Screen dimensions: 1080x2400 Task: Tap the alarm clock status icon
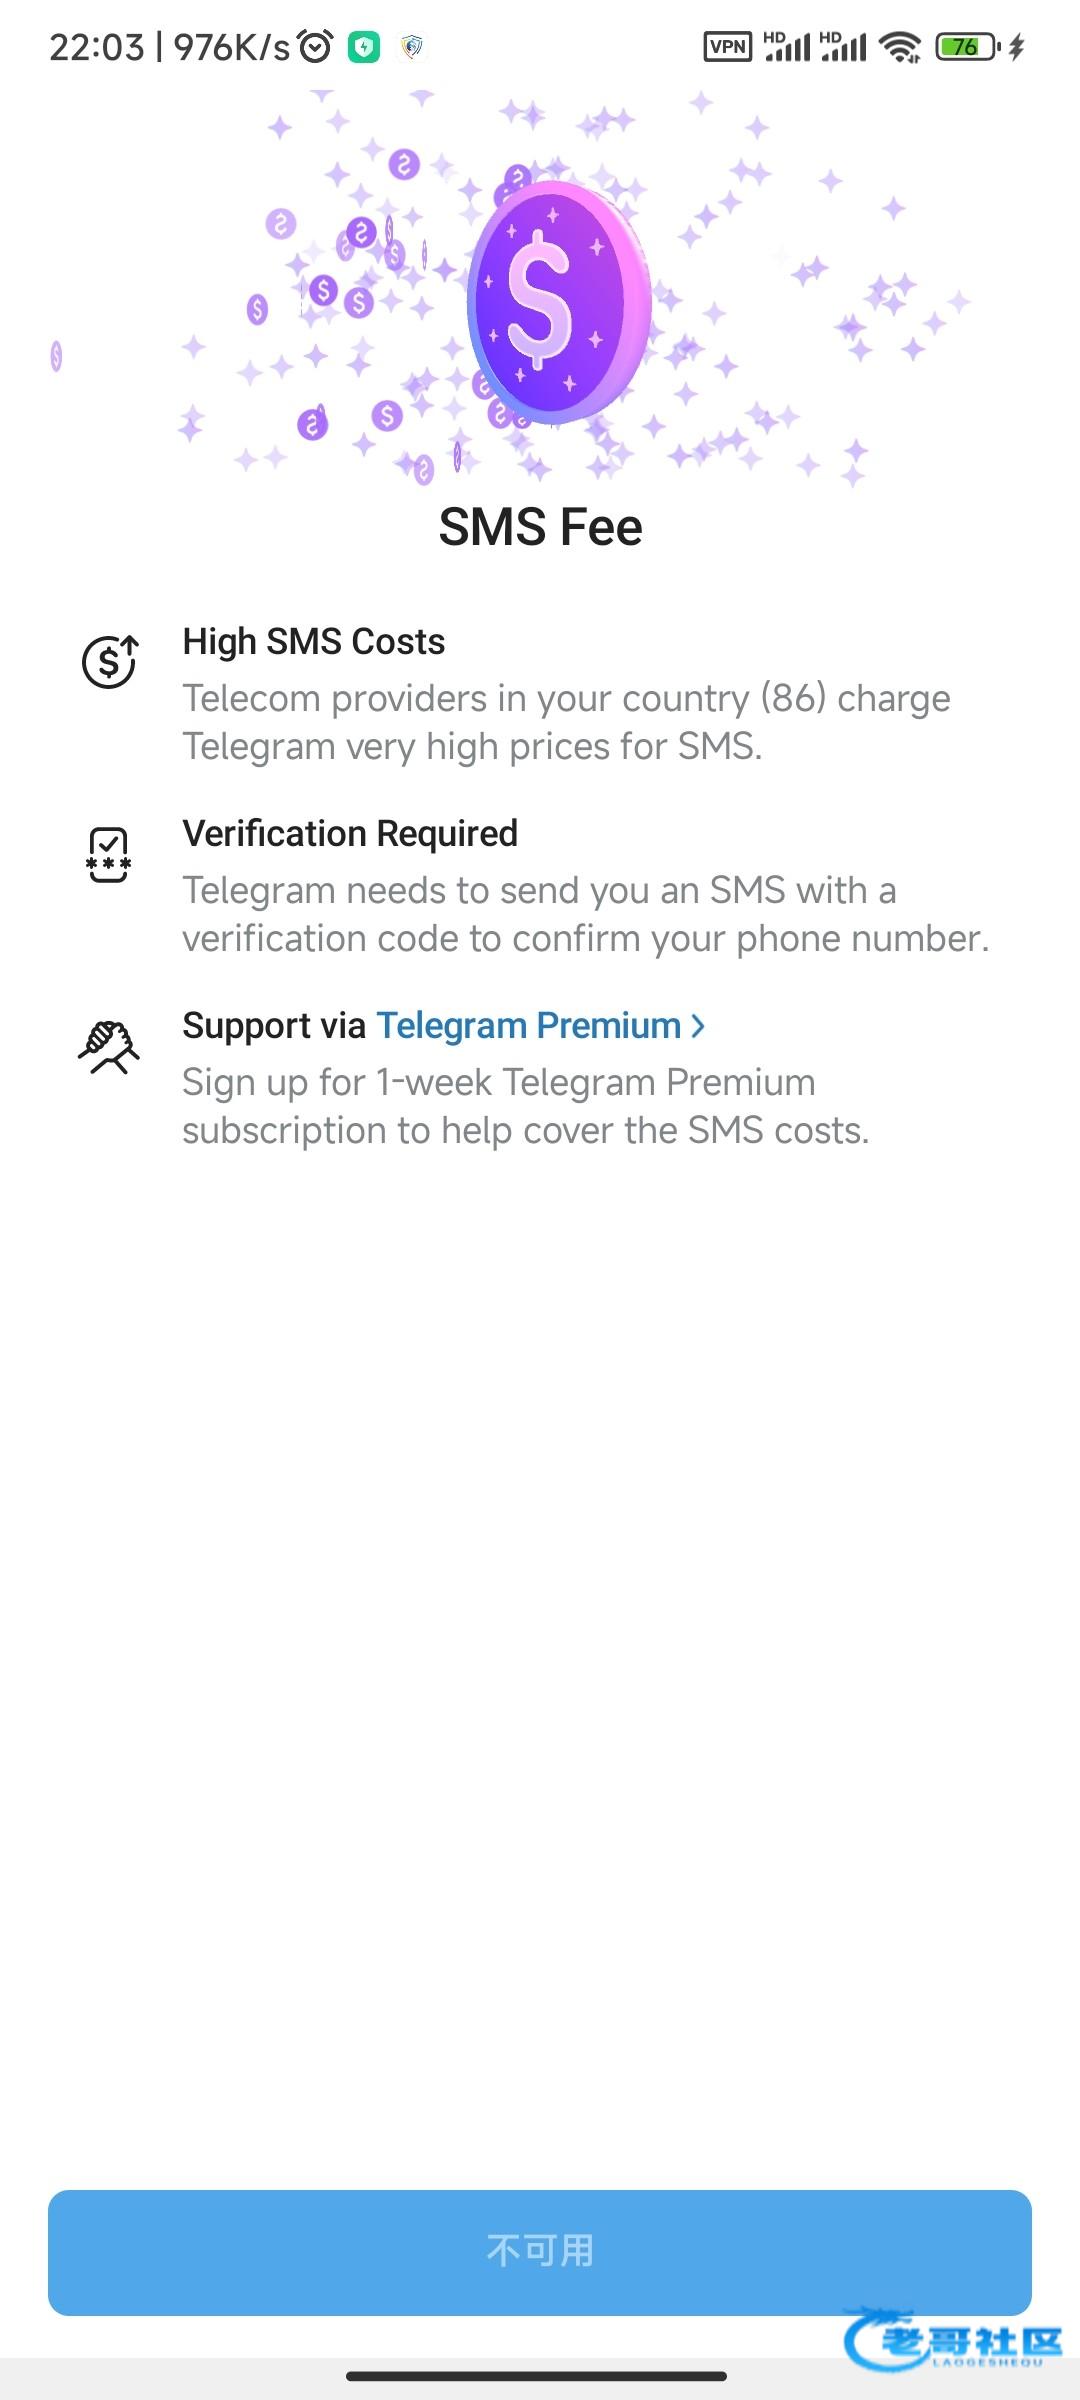tap(316, 47)
